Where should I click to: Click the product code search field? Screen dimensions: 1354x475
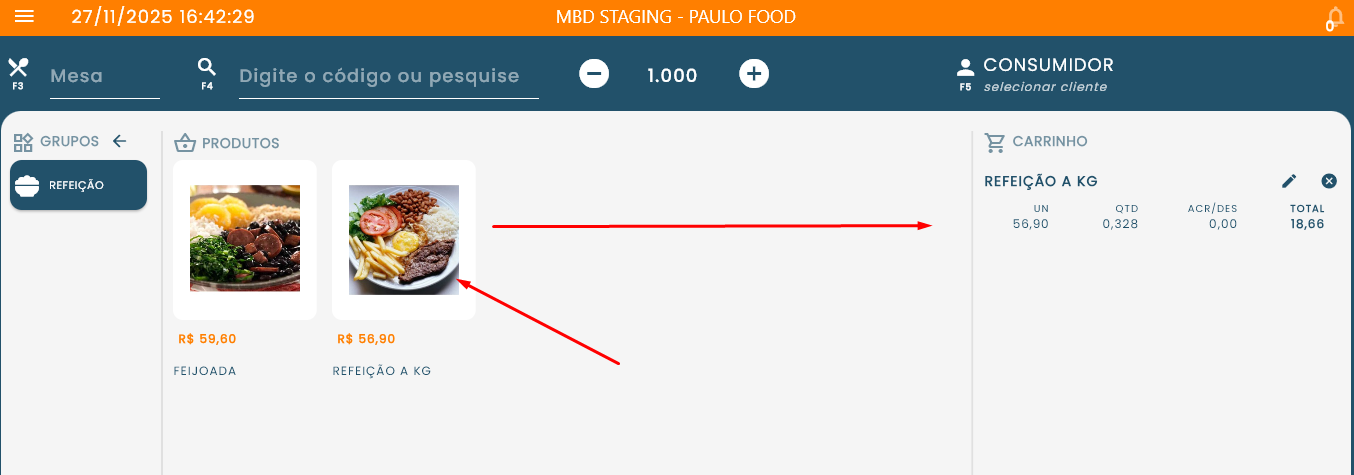[x=389, y=76]
